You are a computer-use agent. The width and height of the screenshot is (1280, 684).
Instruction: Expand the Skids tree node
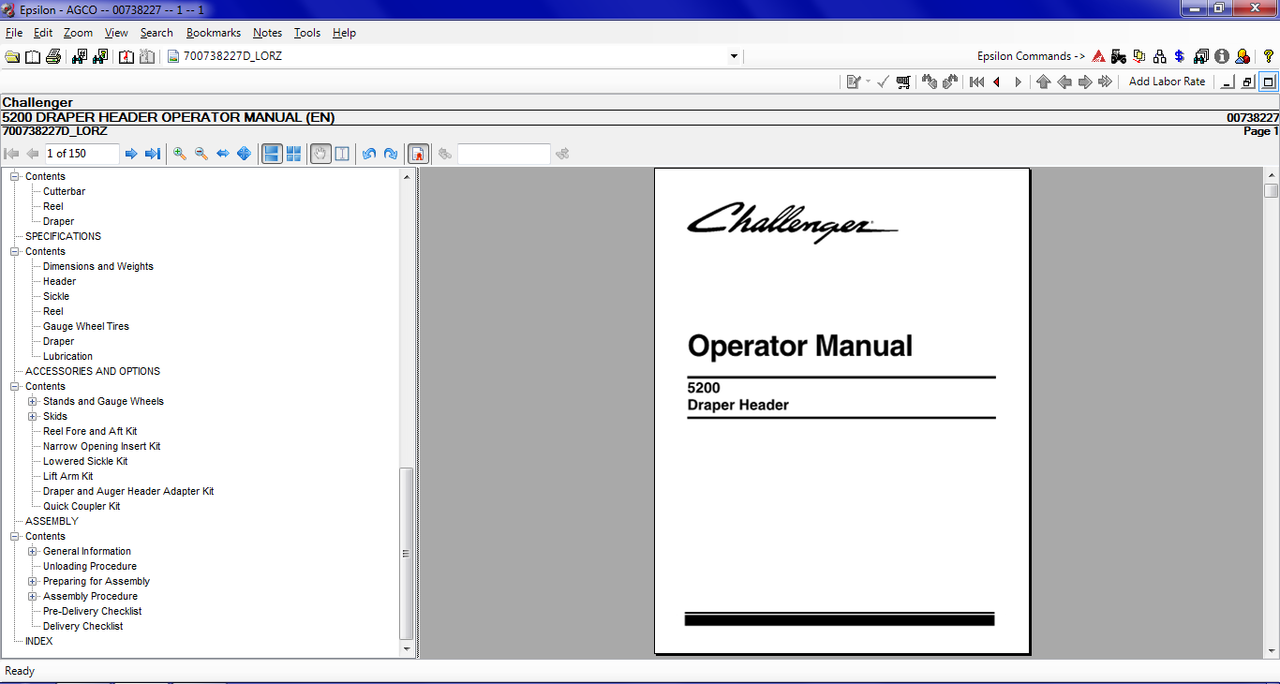click(32, 416)
